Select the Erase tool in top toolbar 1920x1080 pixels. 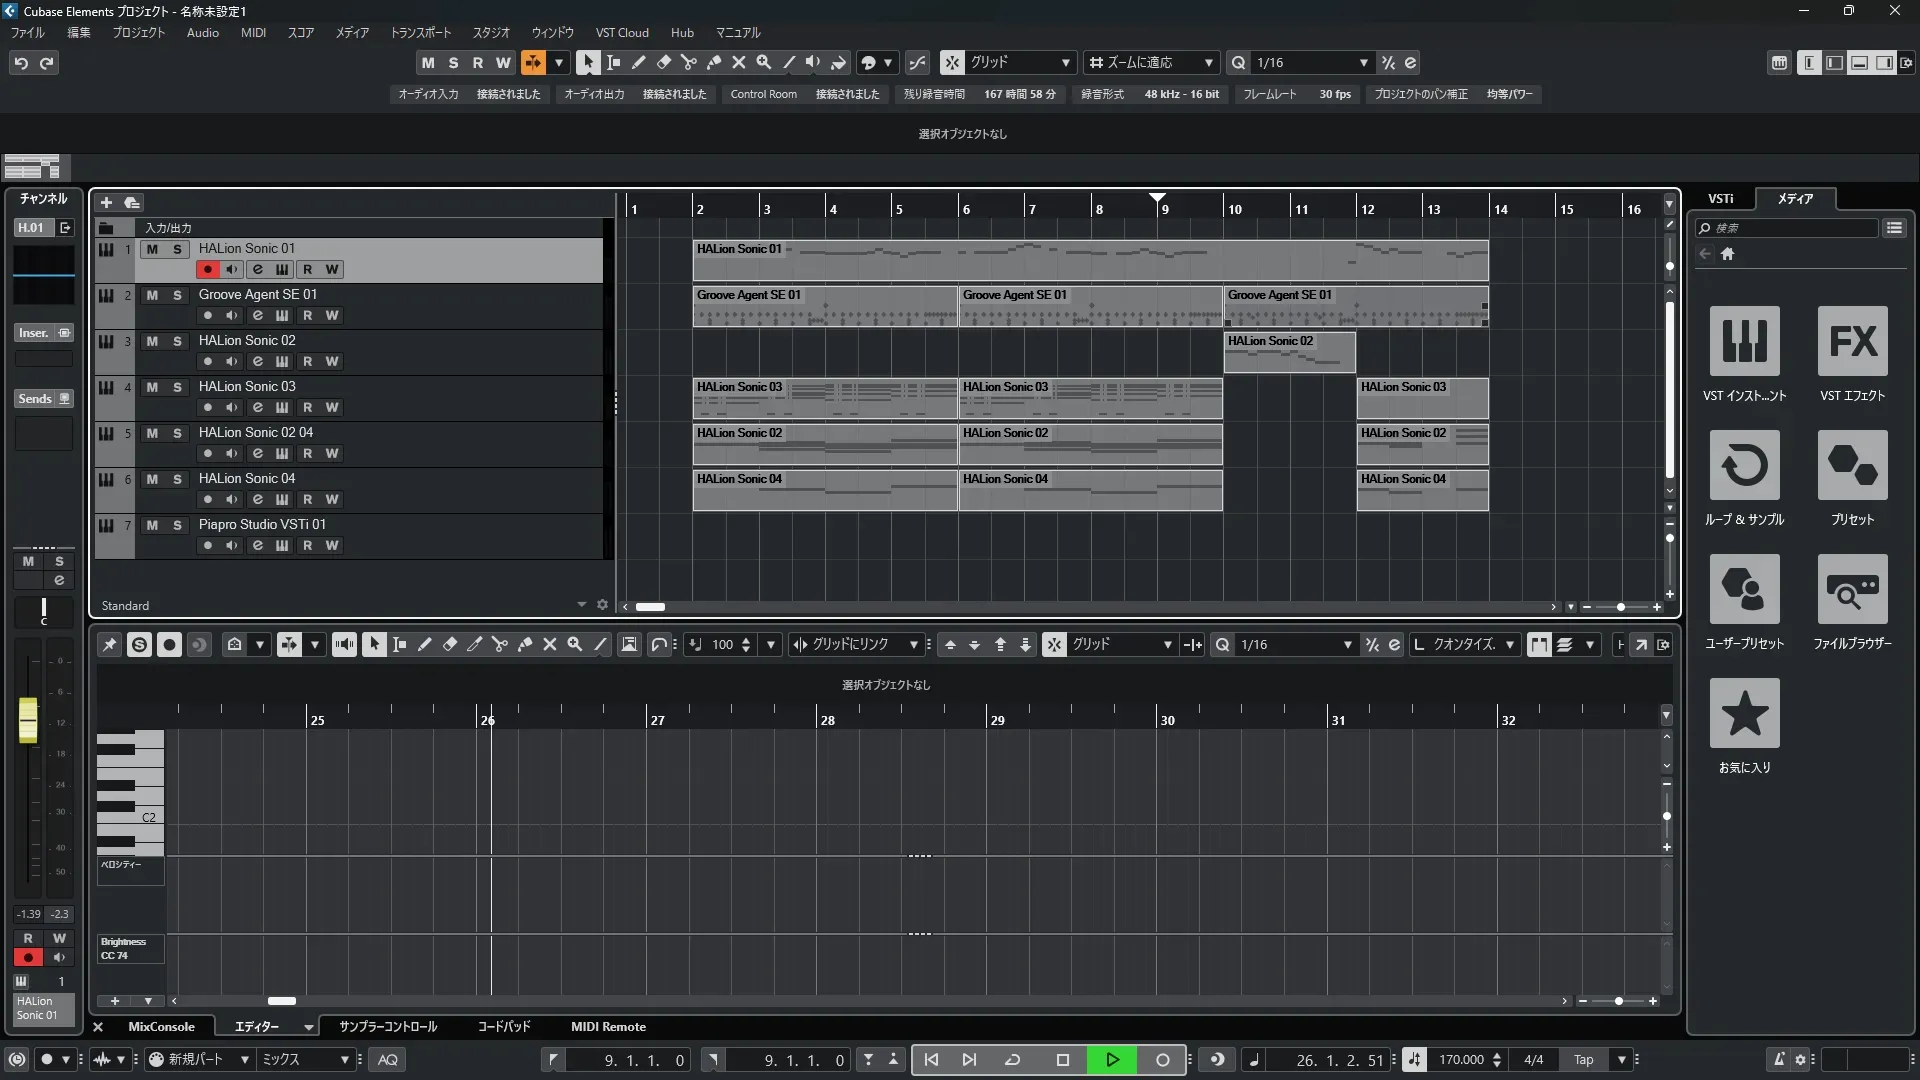pos(663,62)
